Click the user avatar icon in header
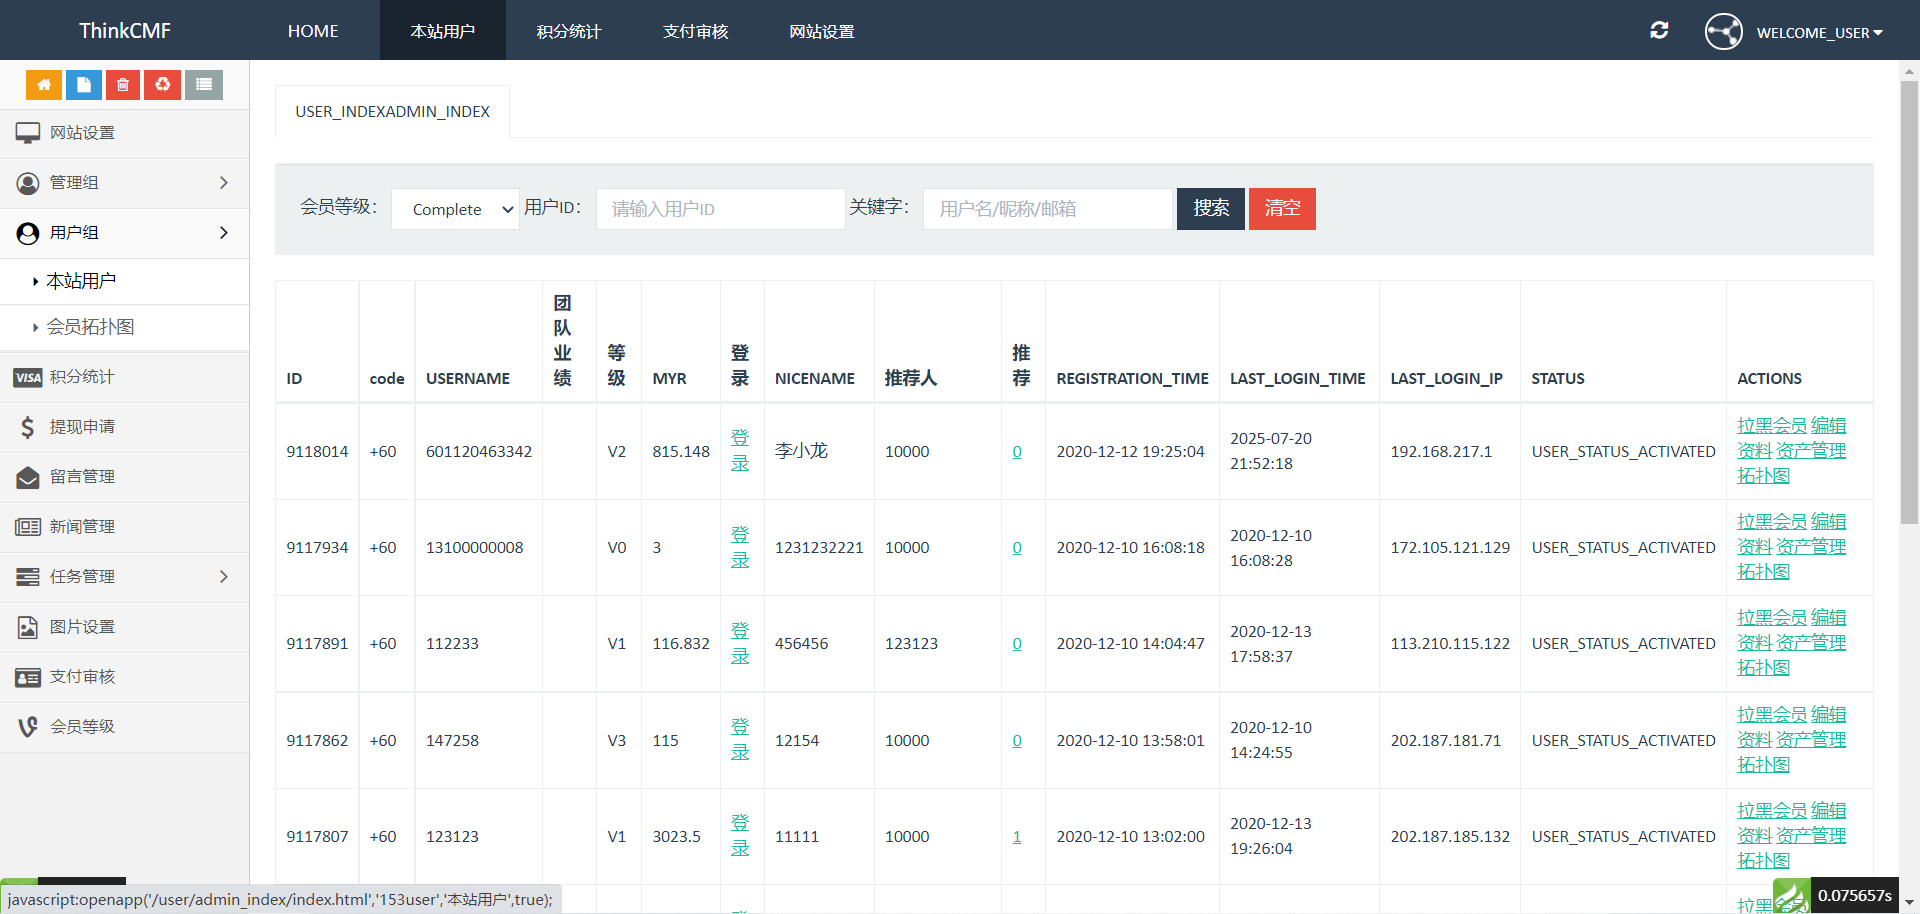This screenshot has width=1920, height=914. pos(1723,32)
